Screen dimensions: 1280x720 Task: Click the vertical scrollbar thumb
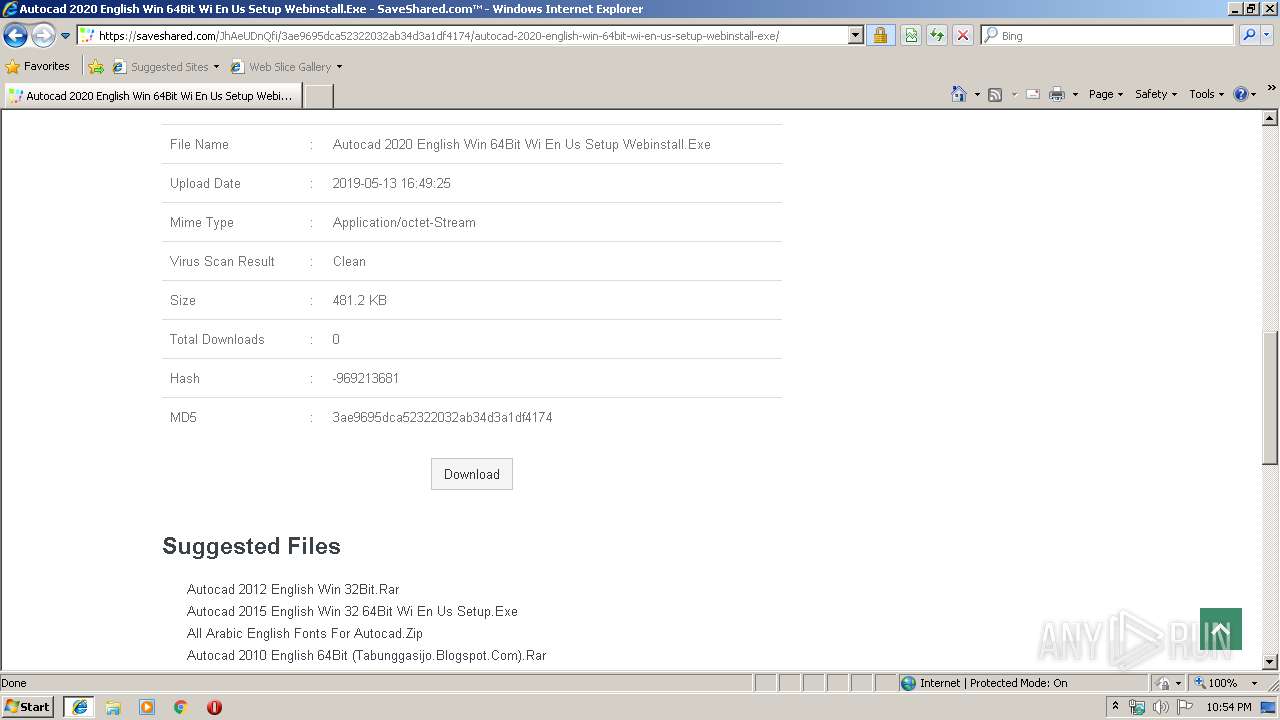(x=1270, y=397)
